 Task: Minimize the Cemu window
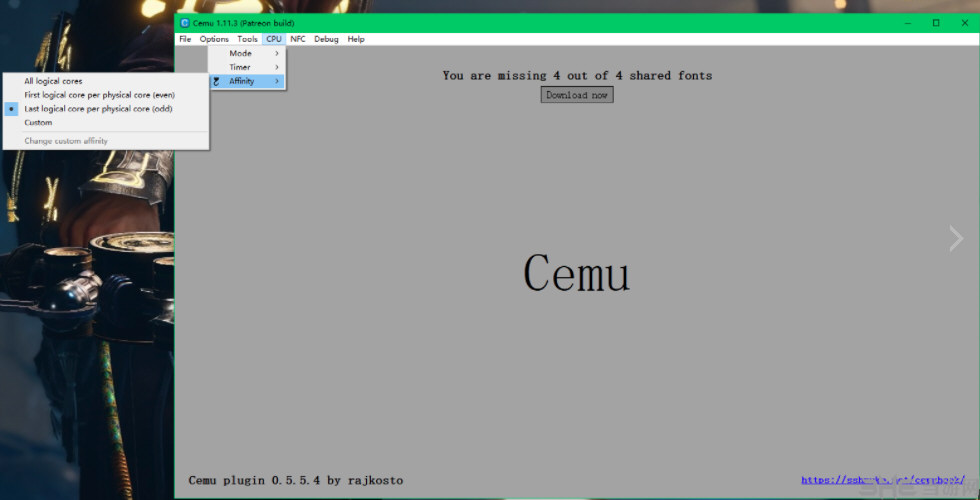[908, 23]
